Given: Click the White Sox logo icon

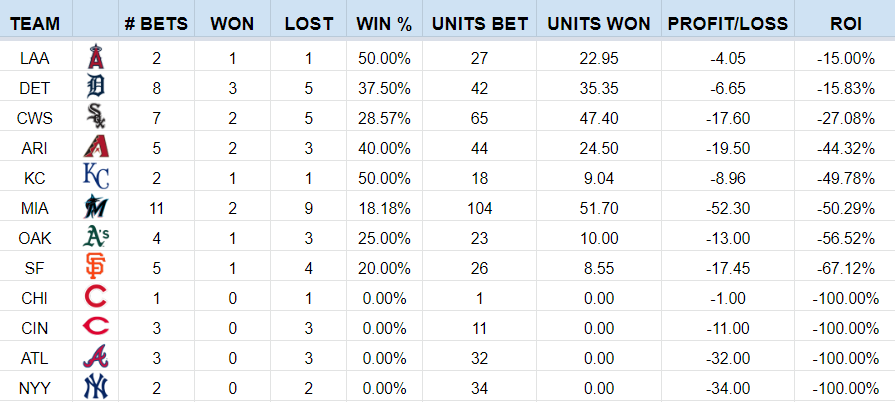Looking at the screenshot, I should click(x=96, y=118).
